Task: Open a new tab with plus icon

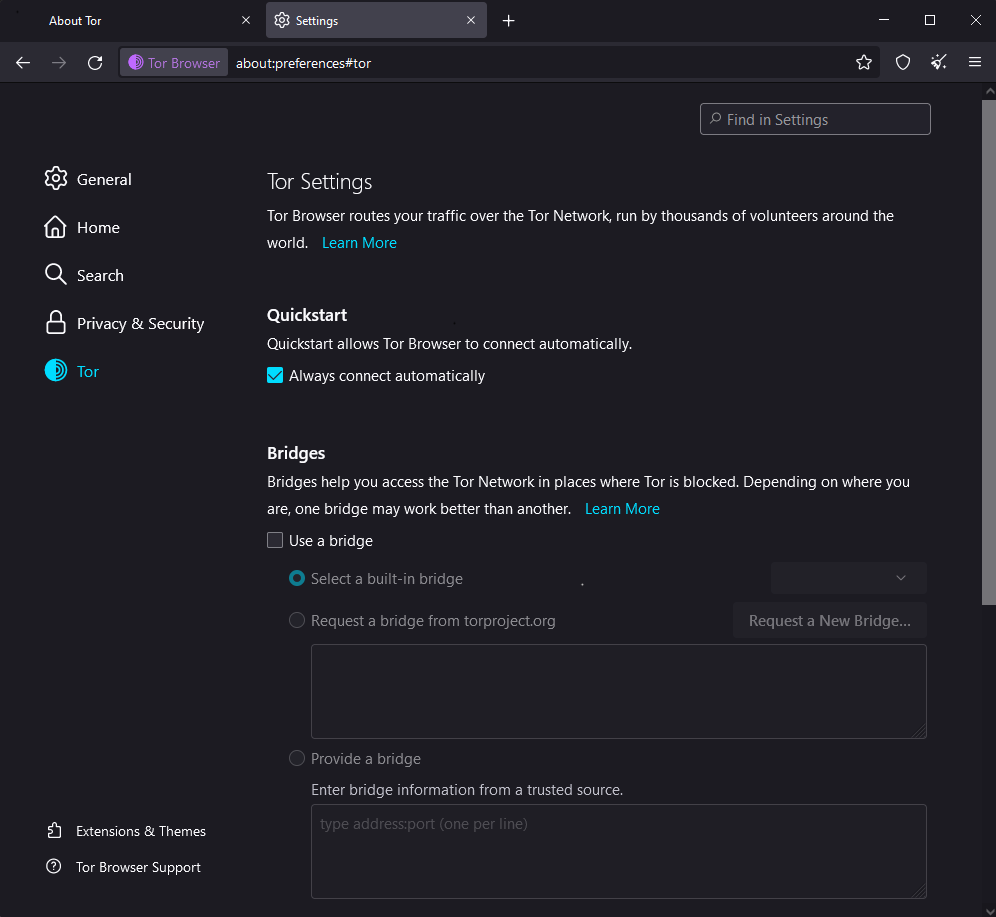Action: 508,21
